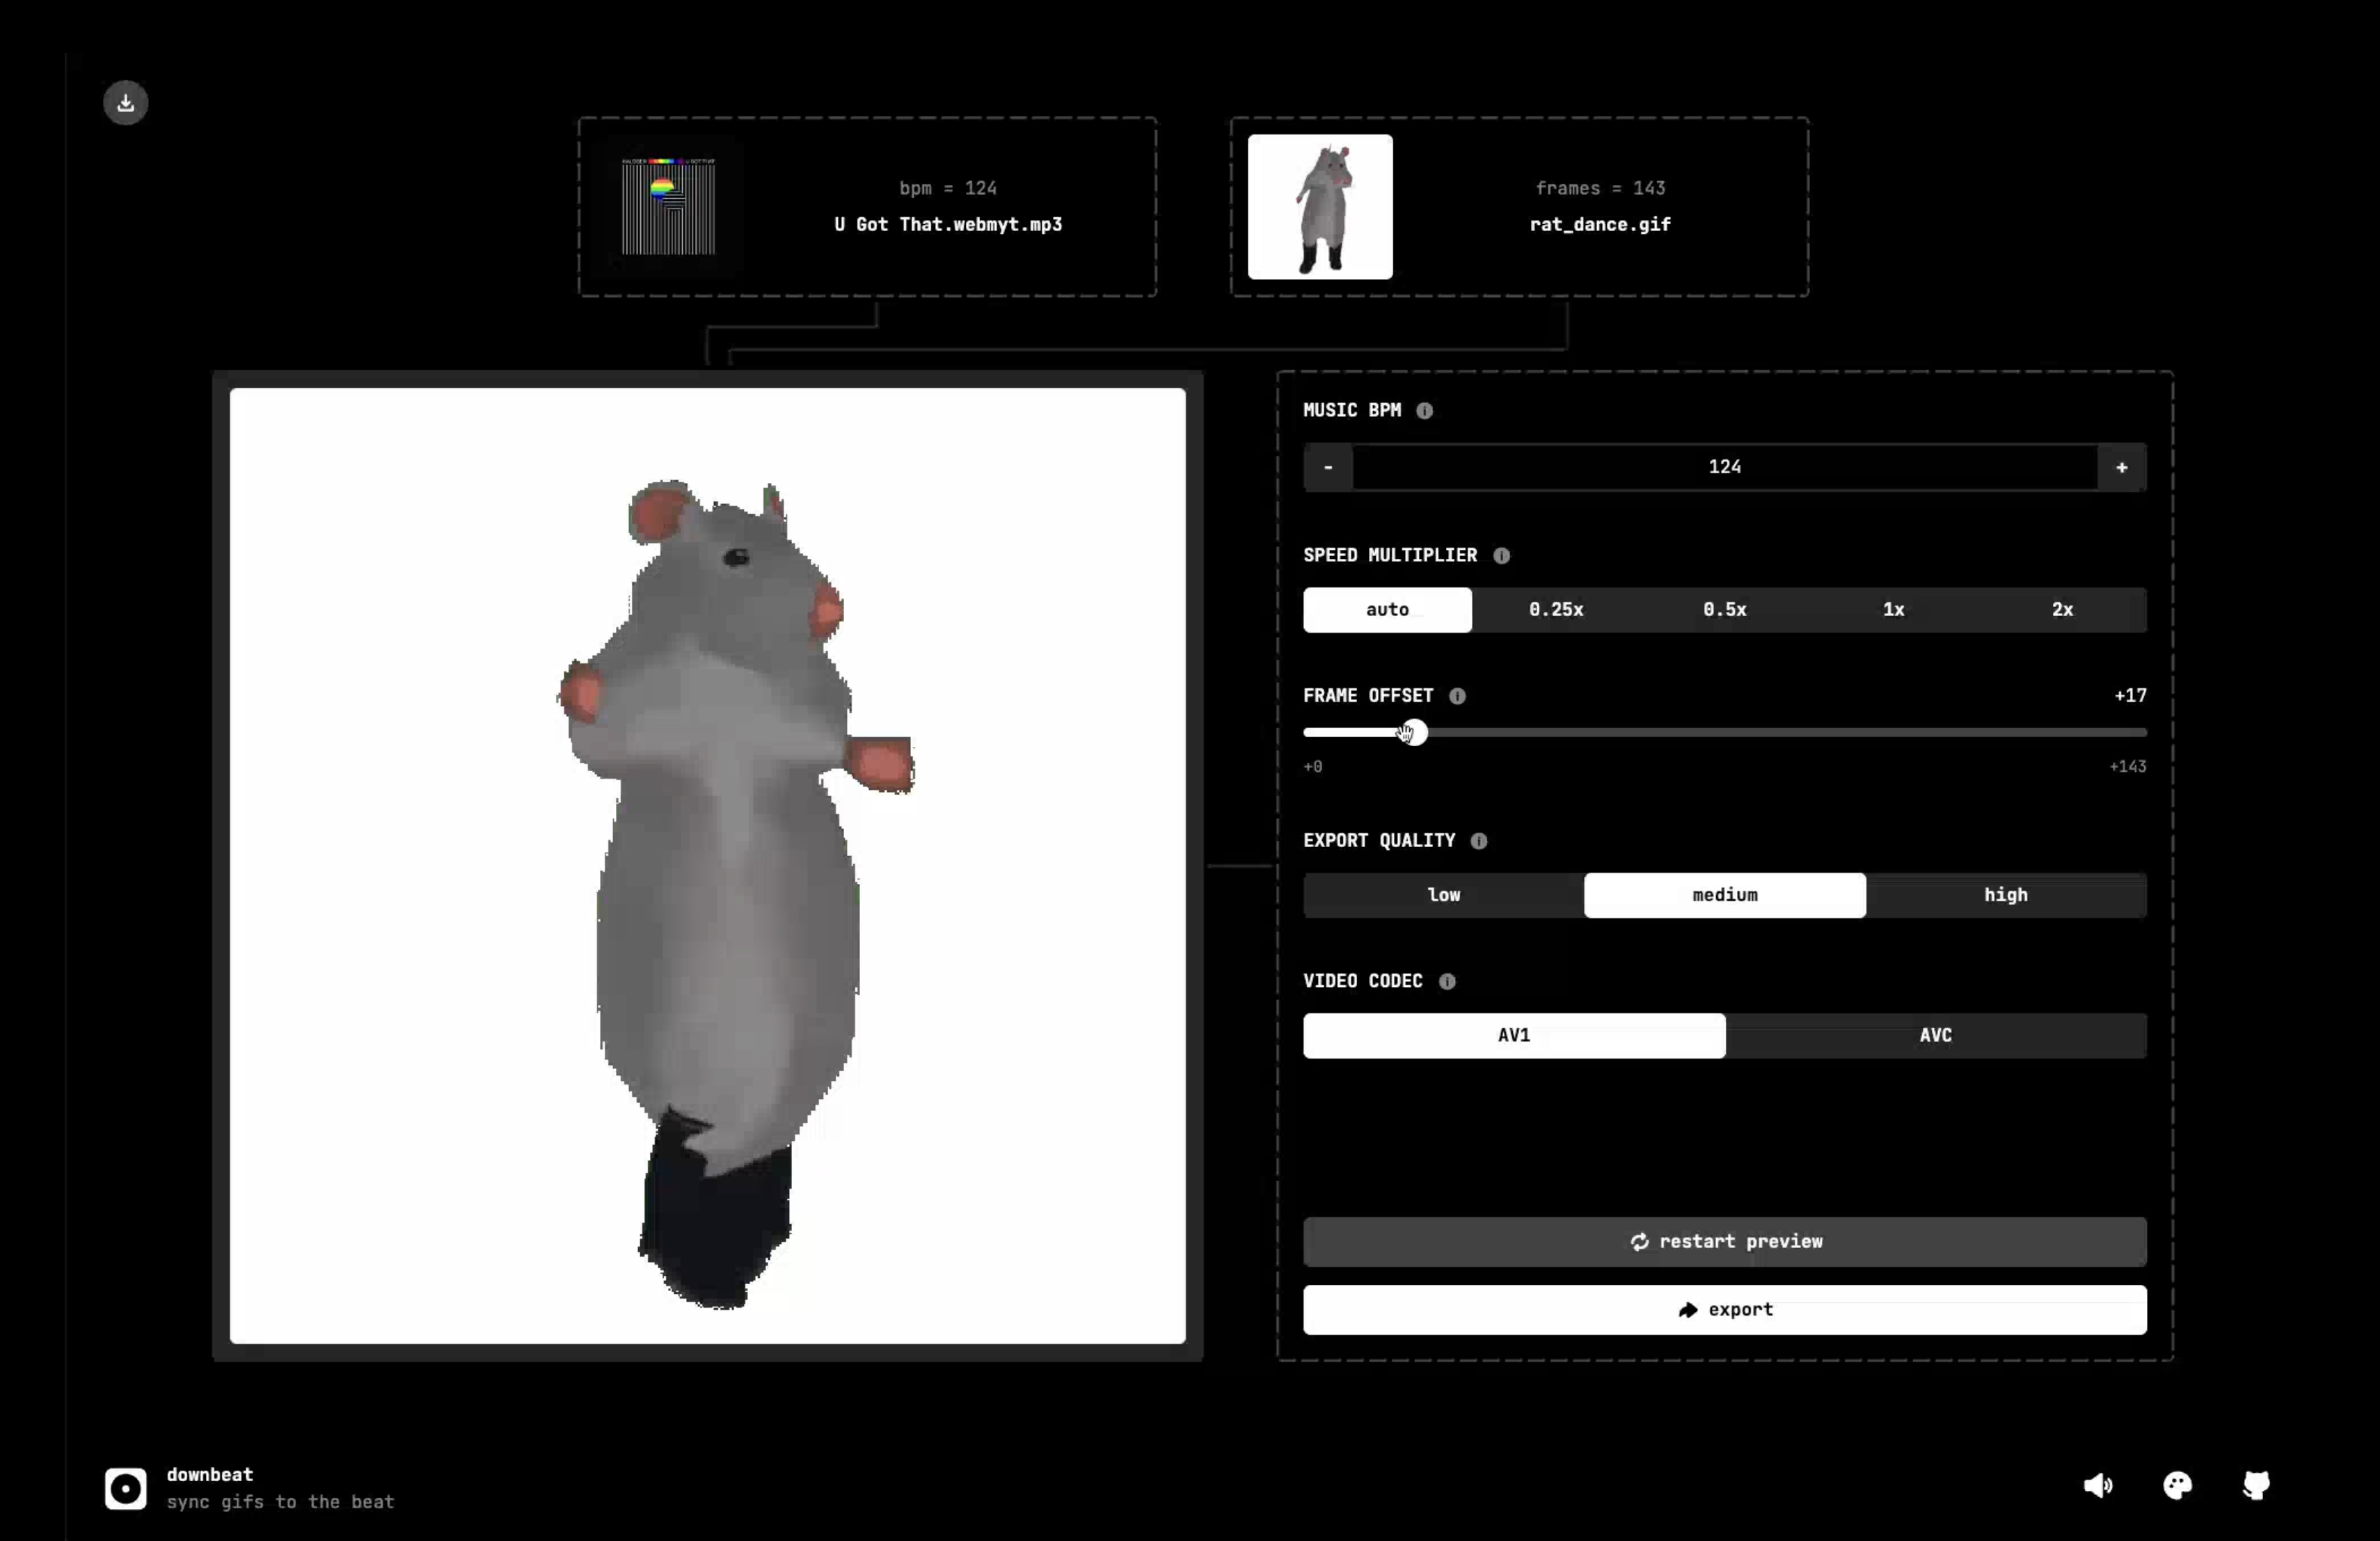Image resolution: width=2380 pixels, height=1541 pixels.
Task: Increase BPM with the plus button
Action: [x=2121, y=468]
